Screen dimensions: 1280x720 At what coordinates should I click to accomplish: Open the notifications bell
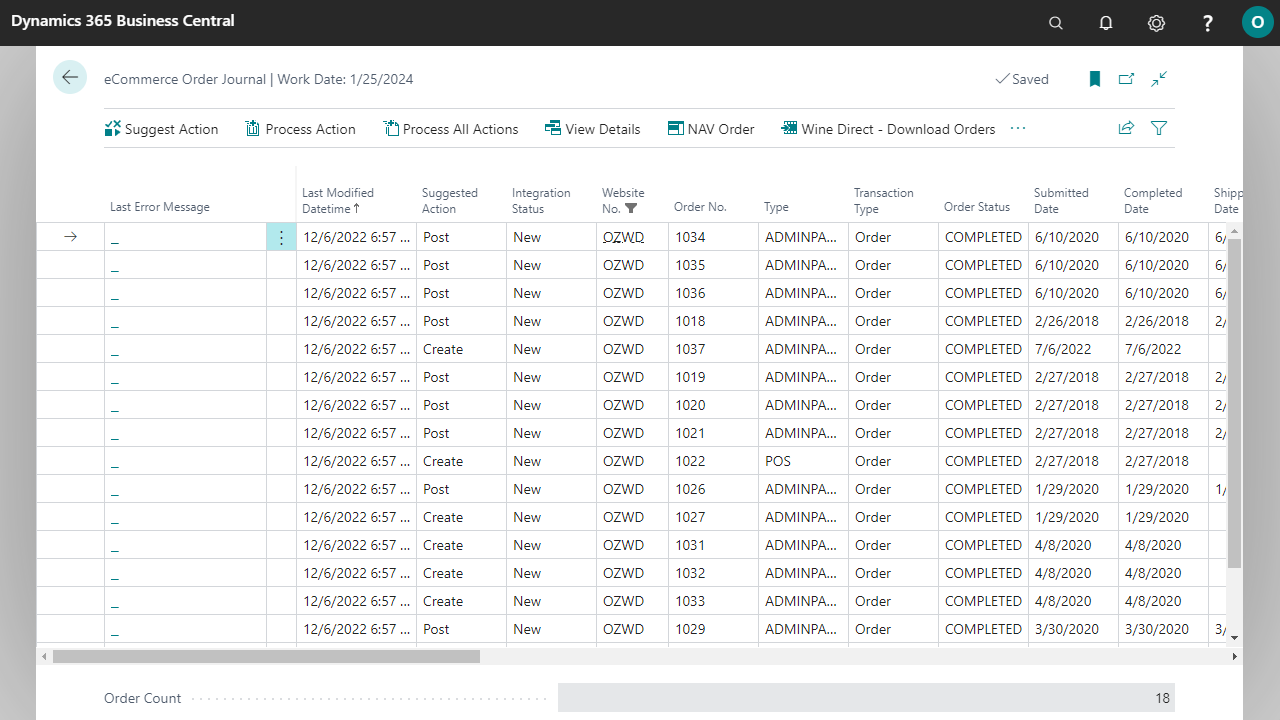1106,23
